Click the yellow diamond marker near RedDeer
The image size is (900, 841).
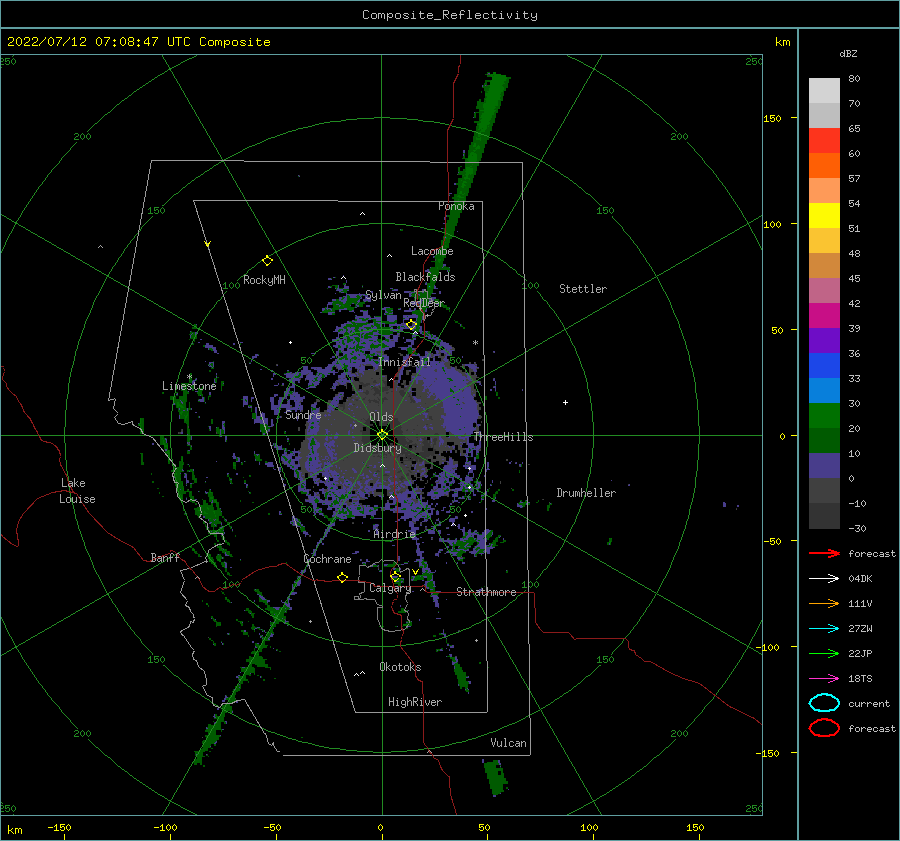(412, 325)
